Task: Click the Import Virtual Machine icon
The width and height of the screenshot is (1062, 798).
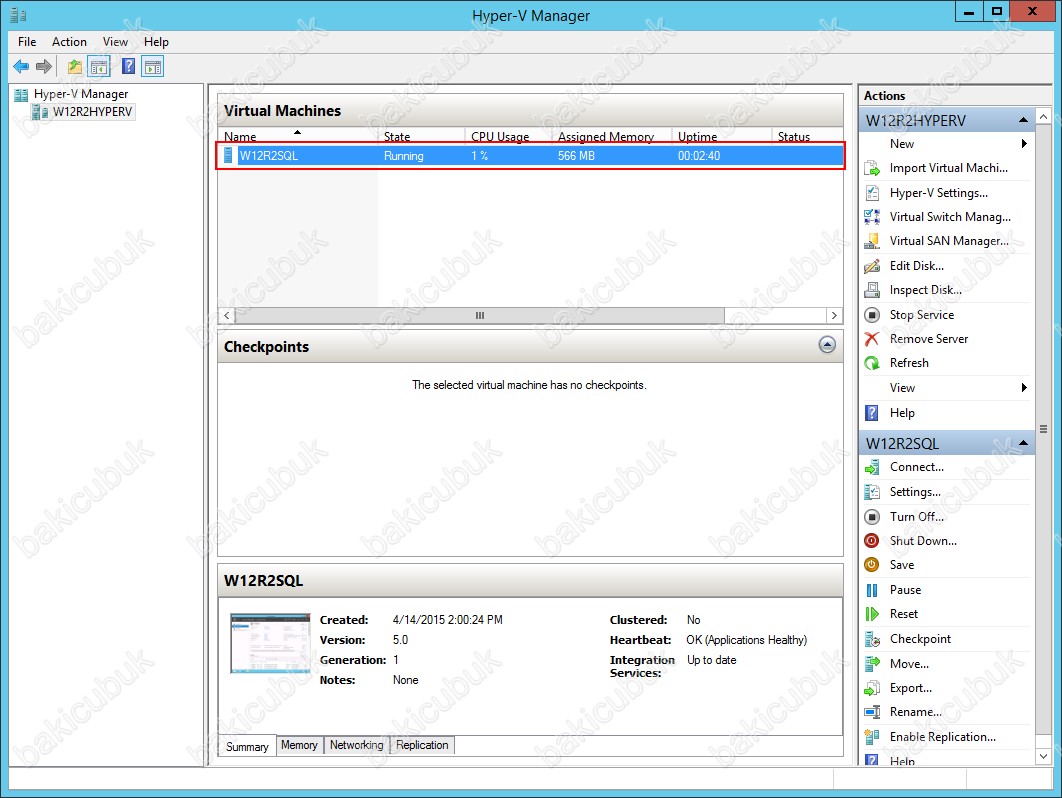Action: point(872,168)
